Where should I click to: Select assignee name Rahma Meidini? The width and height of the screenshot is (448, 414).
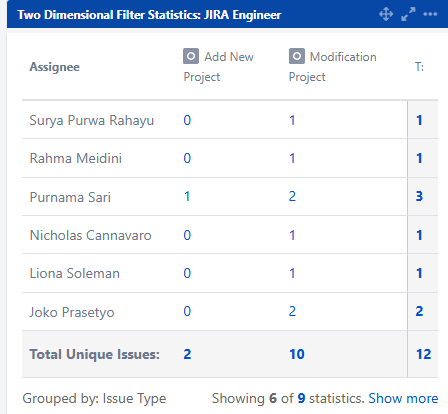pos(76,158)
